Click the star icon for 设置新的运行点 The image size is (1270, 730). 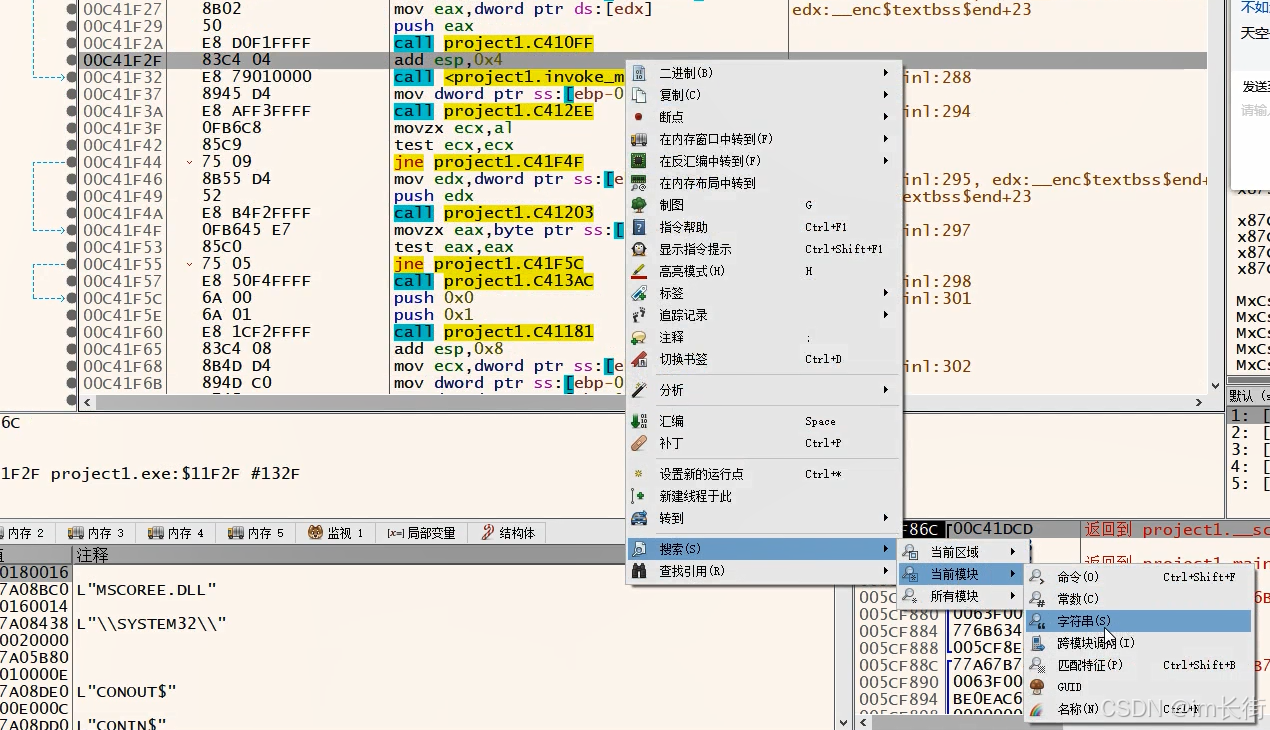point(639,474)
